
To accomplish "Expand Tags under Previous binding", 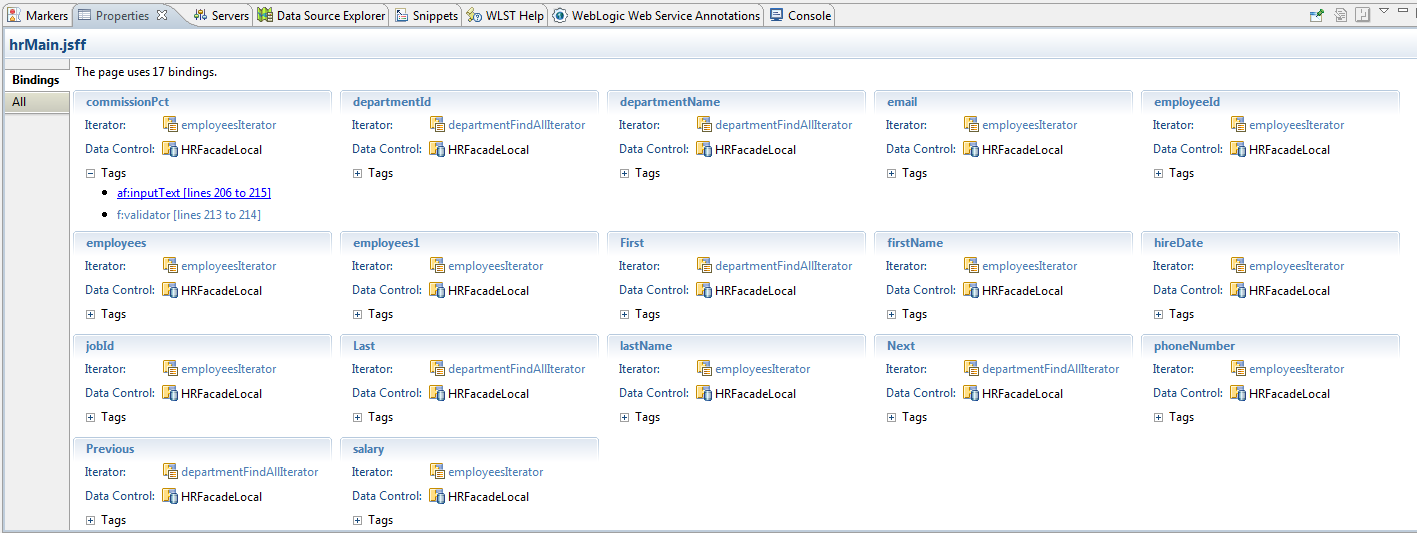I will 91,520.
